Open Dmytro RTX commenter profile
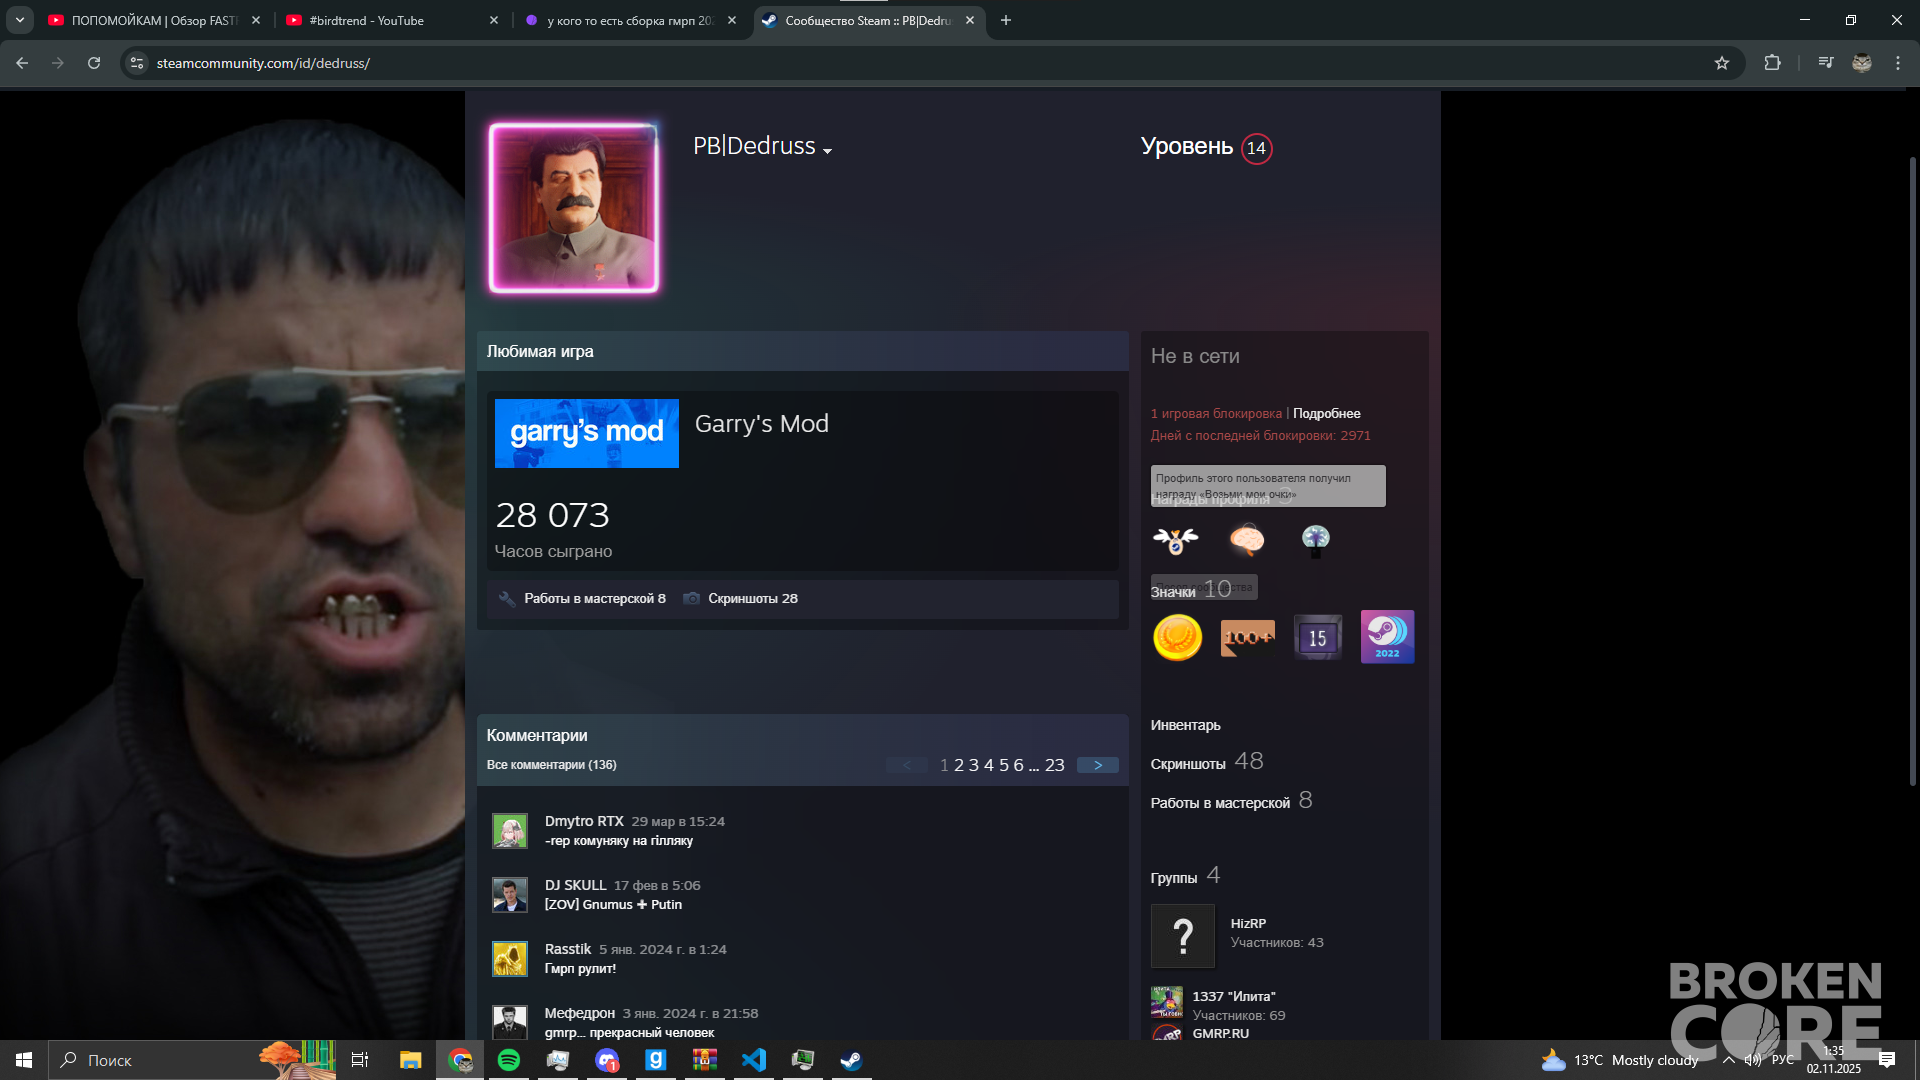 [x=584, y=822]
